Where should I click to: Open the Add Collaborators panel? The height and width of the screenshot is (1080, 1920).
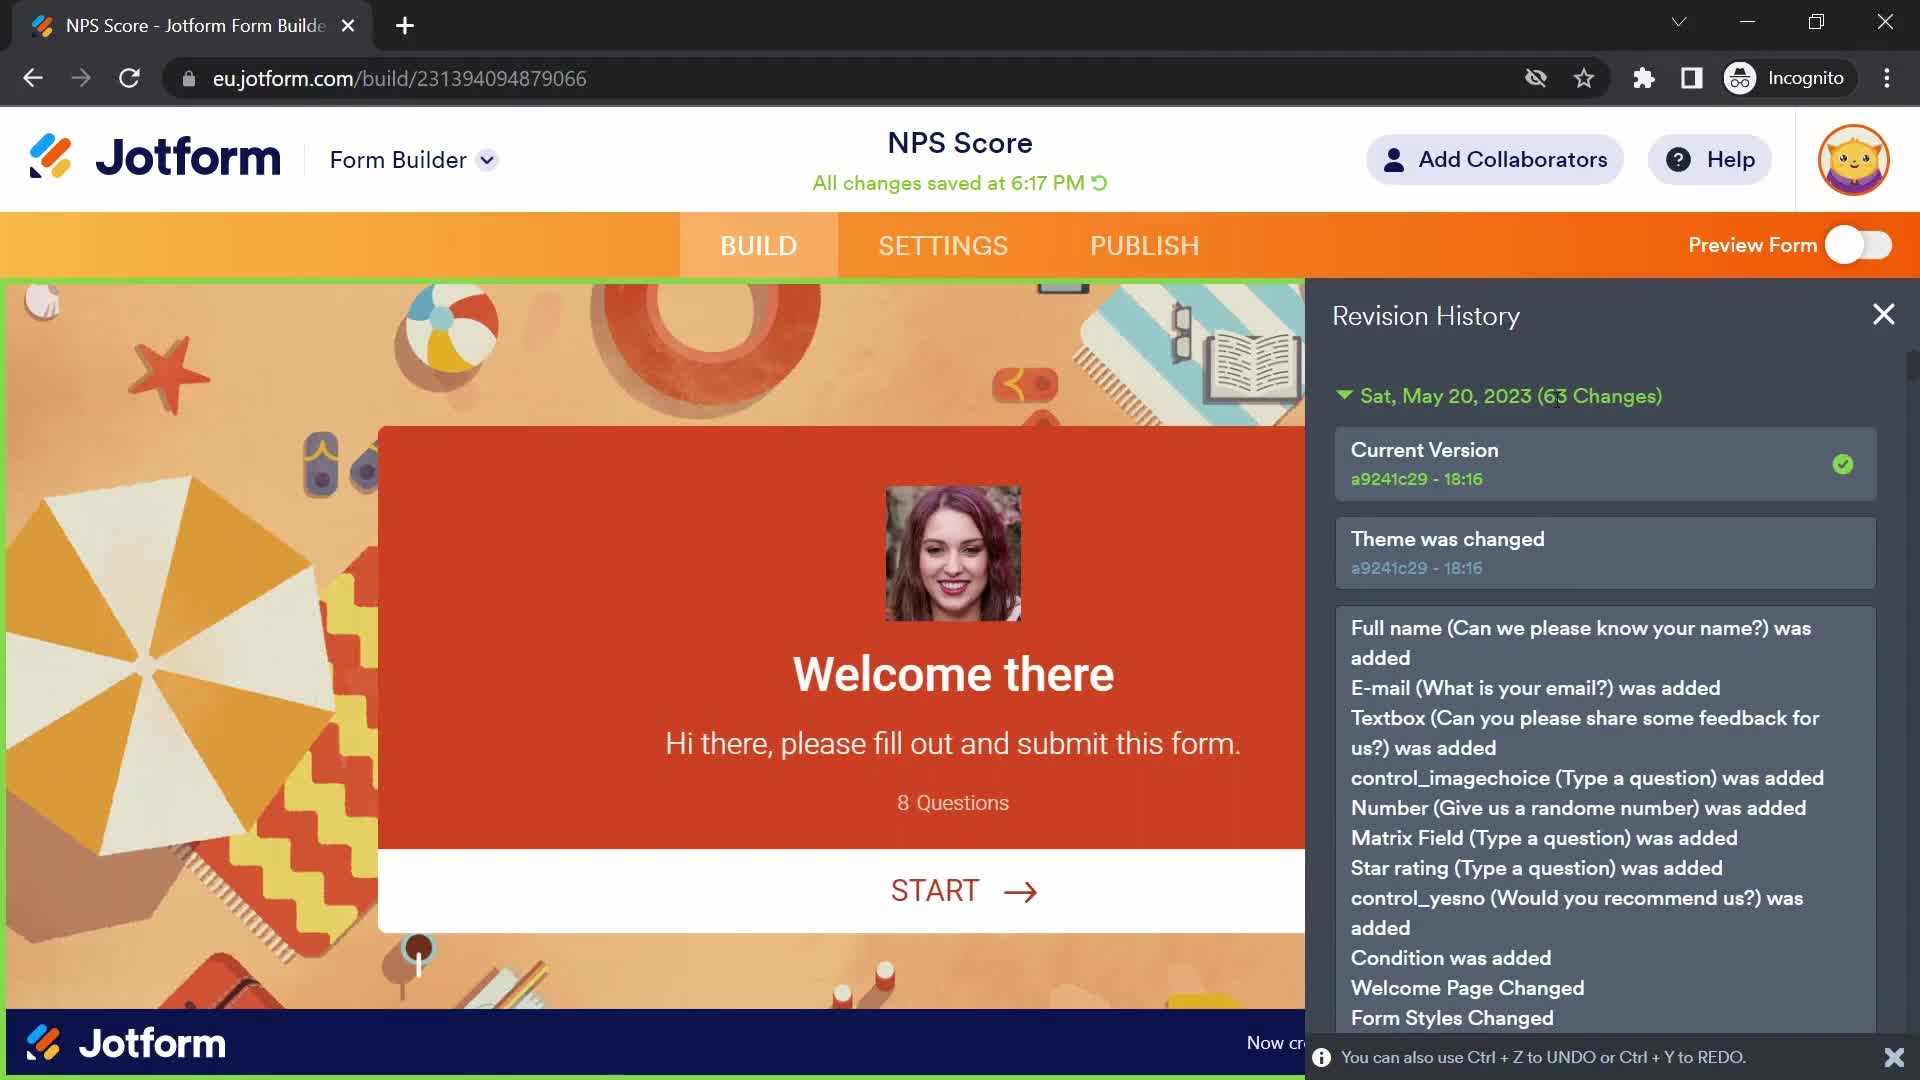pyautogui.click(x=1494, y=160)
